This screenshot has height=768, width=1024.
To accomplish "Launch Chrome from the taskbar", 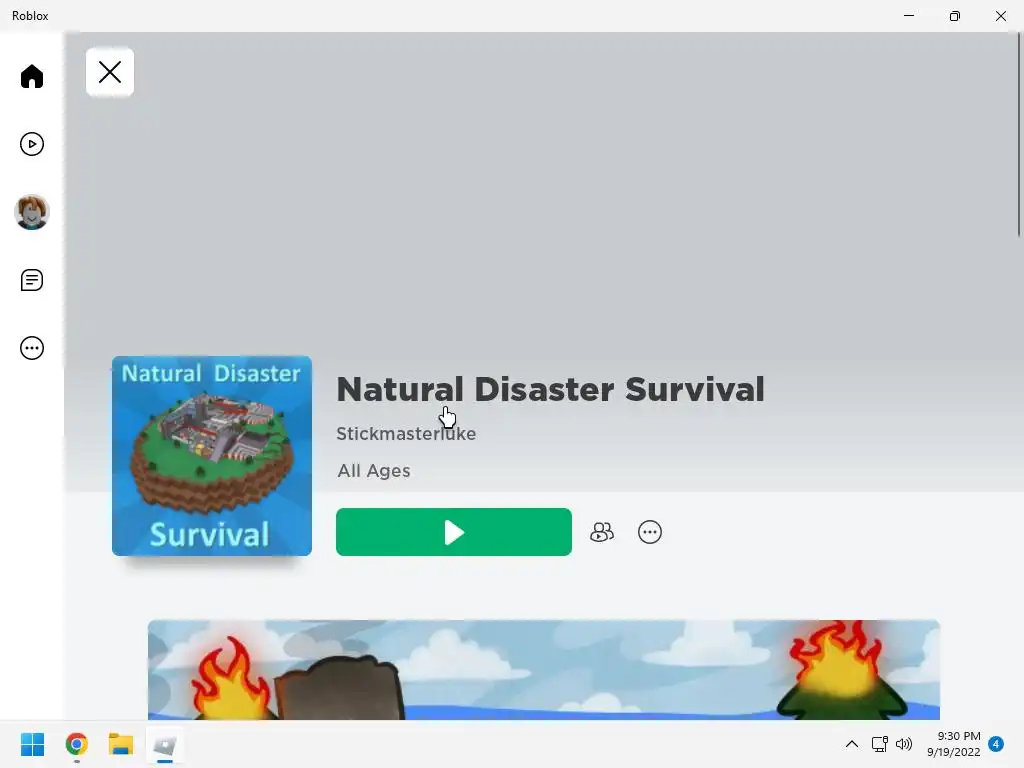I will click(x=76, y=744).
